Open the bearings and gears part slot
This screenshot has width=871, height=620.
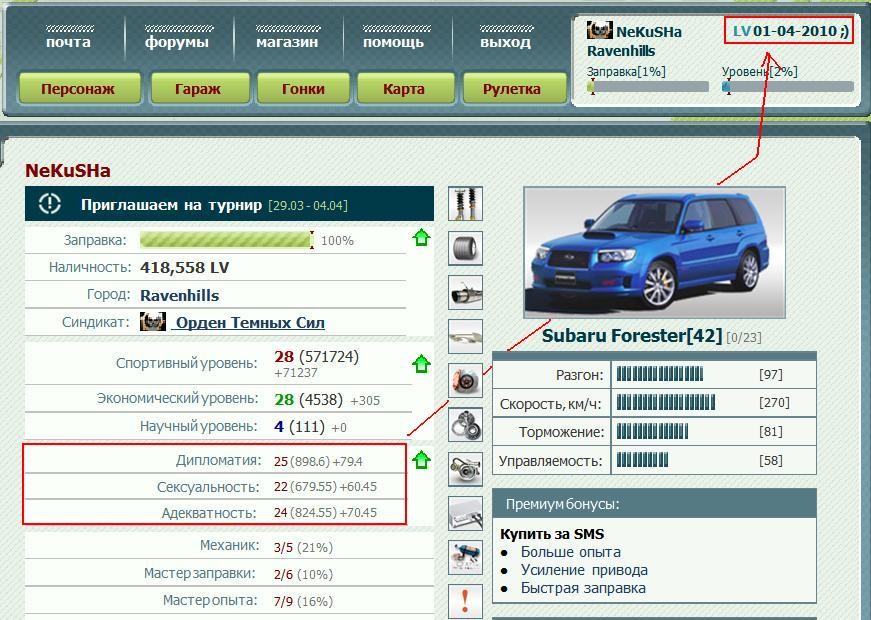point(465,425)
